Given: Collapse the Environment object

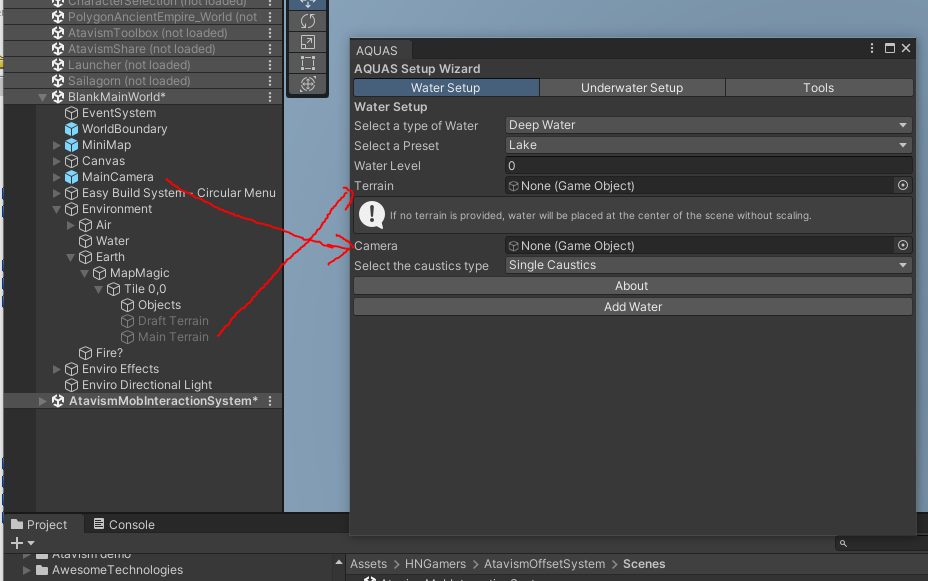Looking at the screenshot, I should tap(57, 209).
